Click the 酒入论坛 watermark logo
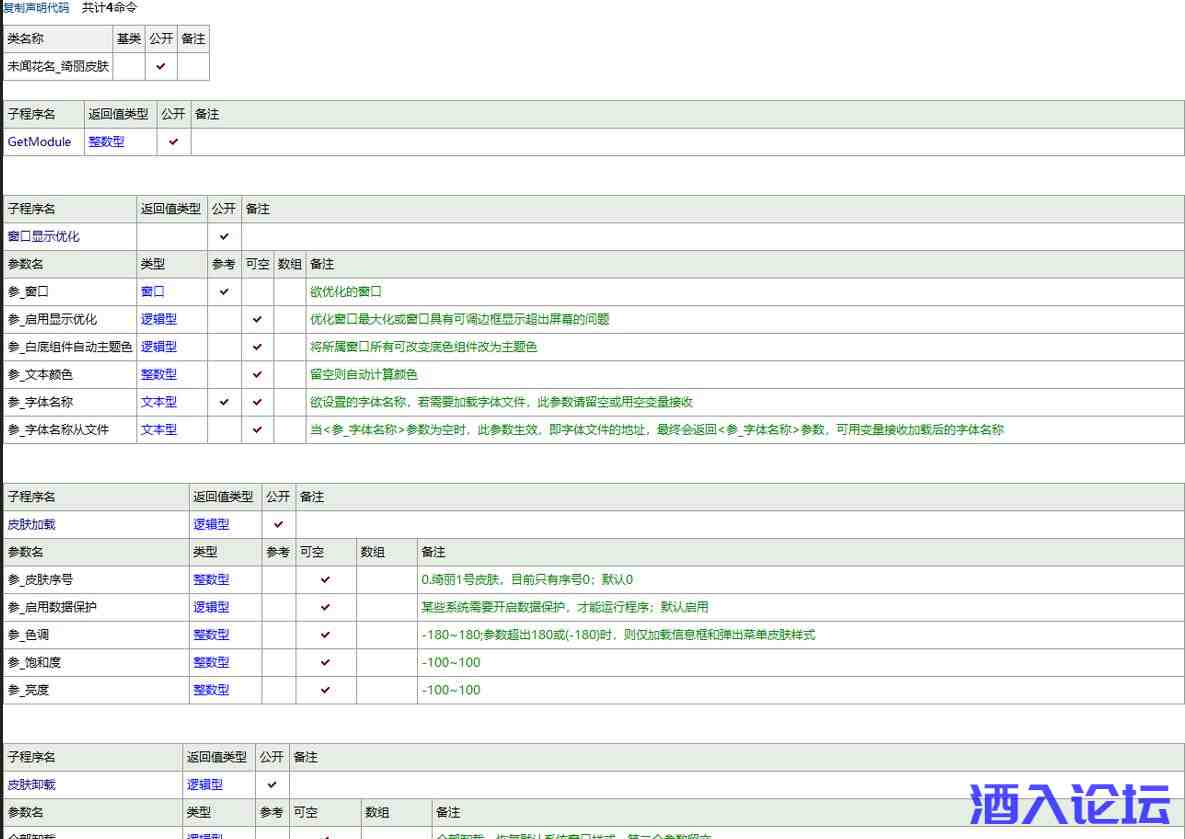 pos(1070,803)
